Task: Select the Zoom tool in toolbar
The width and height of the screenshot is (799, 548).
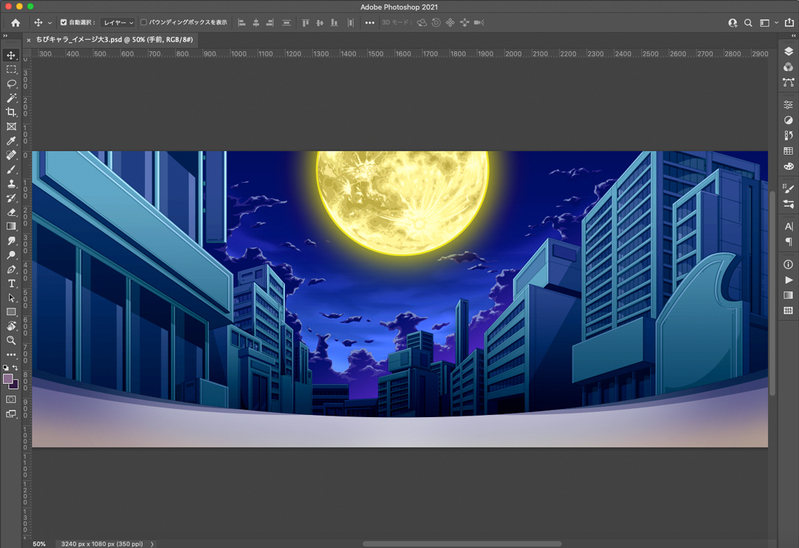Action: click(x=11, y=340)
